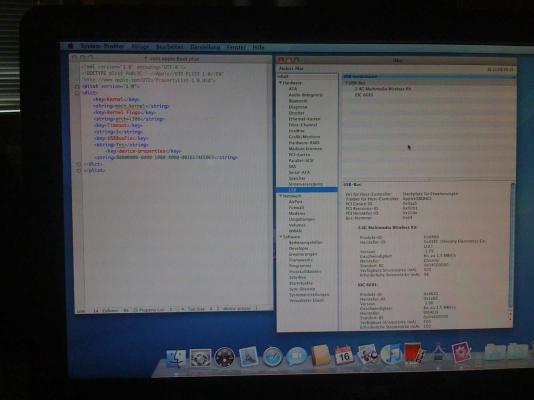The image size is (534, 400).
Task: Launch Safari compass icon in the Dock
Action: click(272, 357)
